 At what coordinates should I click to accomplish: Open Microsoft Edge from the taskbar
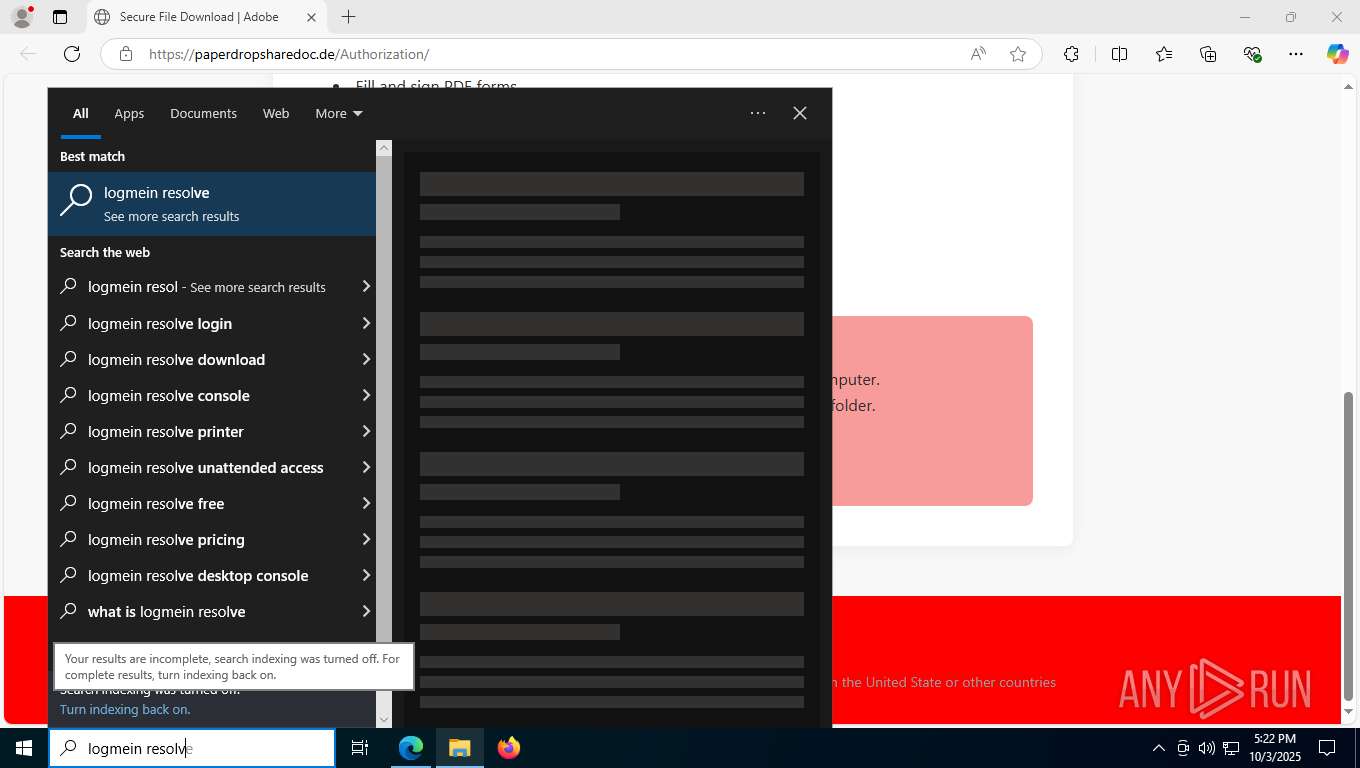click(410, 748)
